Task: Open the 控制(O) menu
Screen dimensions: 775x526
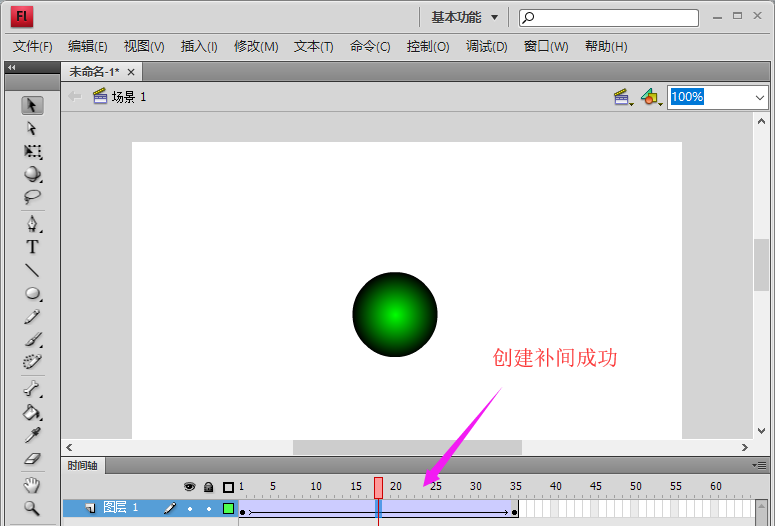Action: click(428, 46)
